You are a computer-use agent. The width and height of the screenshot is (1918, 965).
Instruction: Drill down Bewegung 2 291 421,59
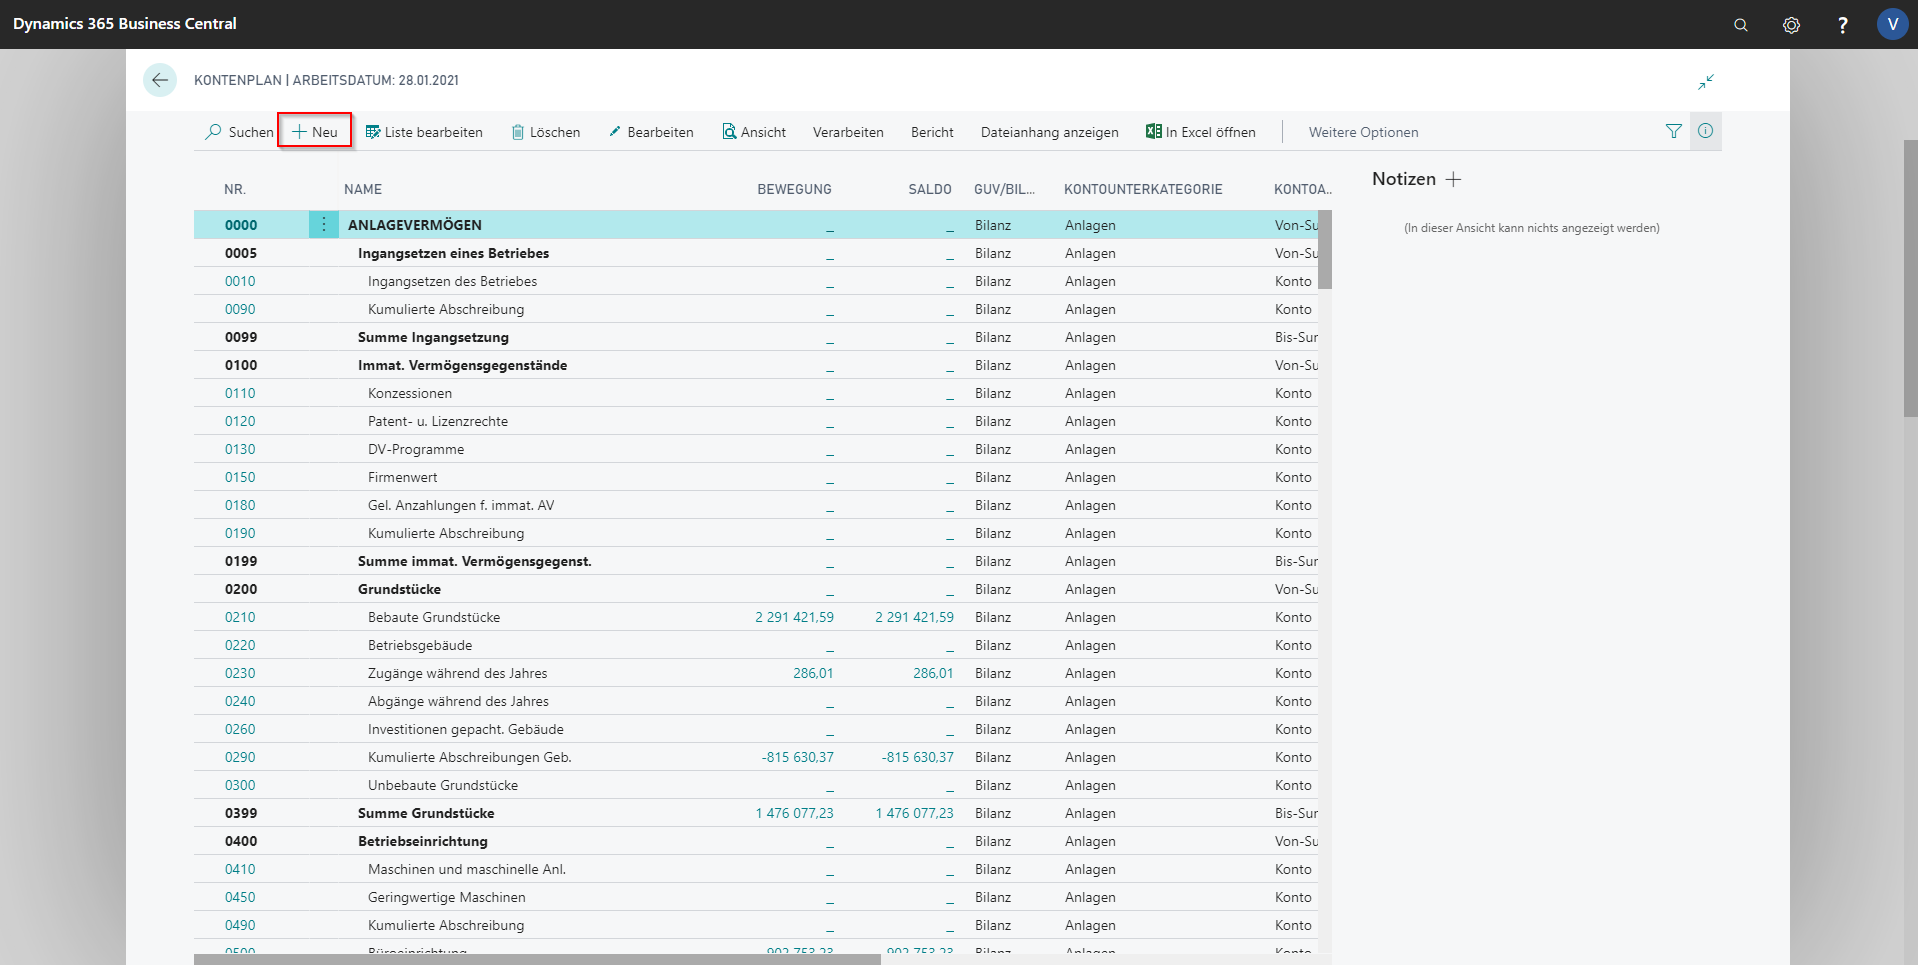point(794,617)
